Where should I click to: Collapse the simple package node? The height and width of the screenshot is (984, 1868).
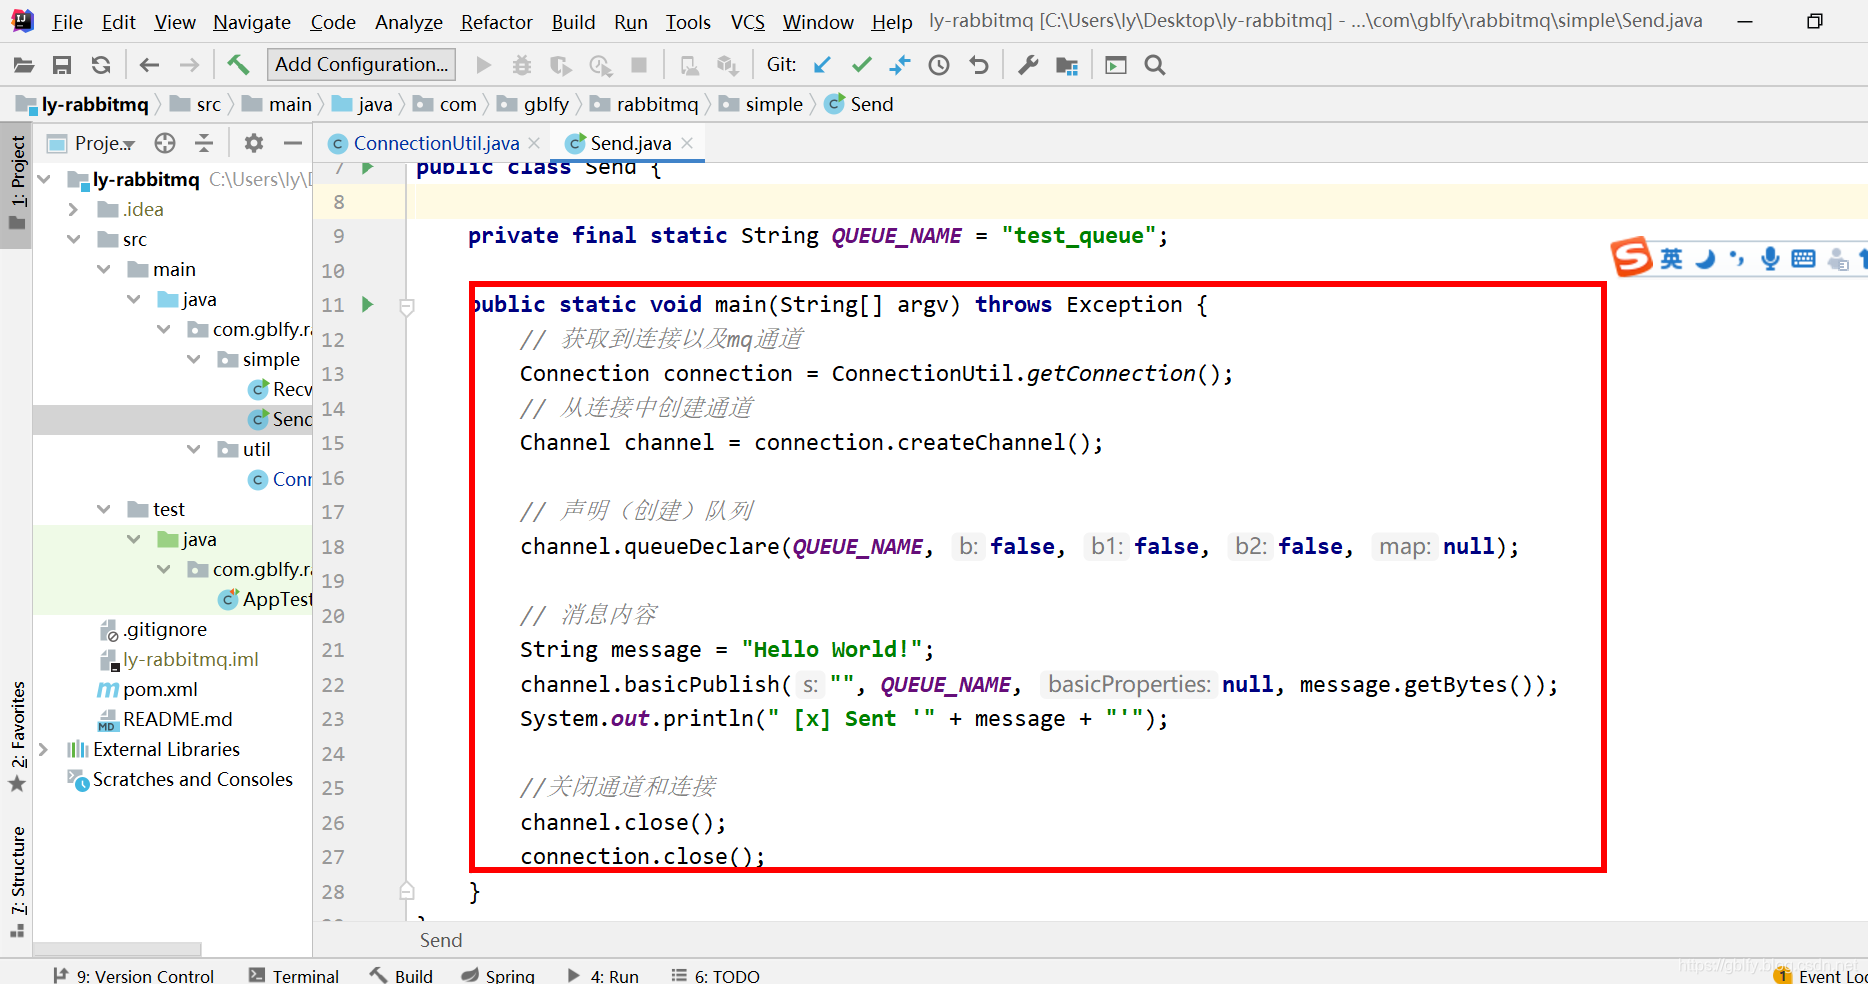[194, 359]
